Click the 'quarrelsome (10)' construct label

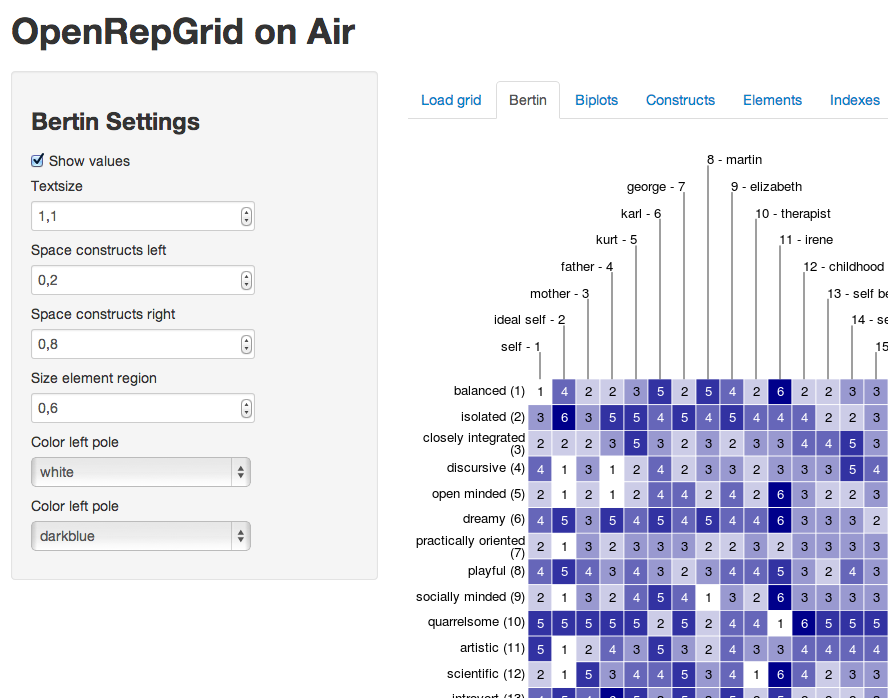pyautogui.click(x=476, y=622)
